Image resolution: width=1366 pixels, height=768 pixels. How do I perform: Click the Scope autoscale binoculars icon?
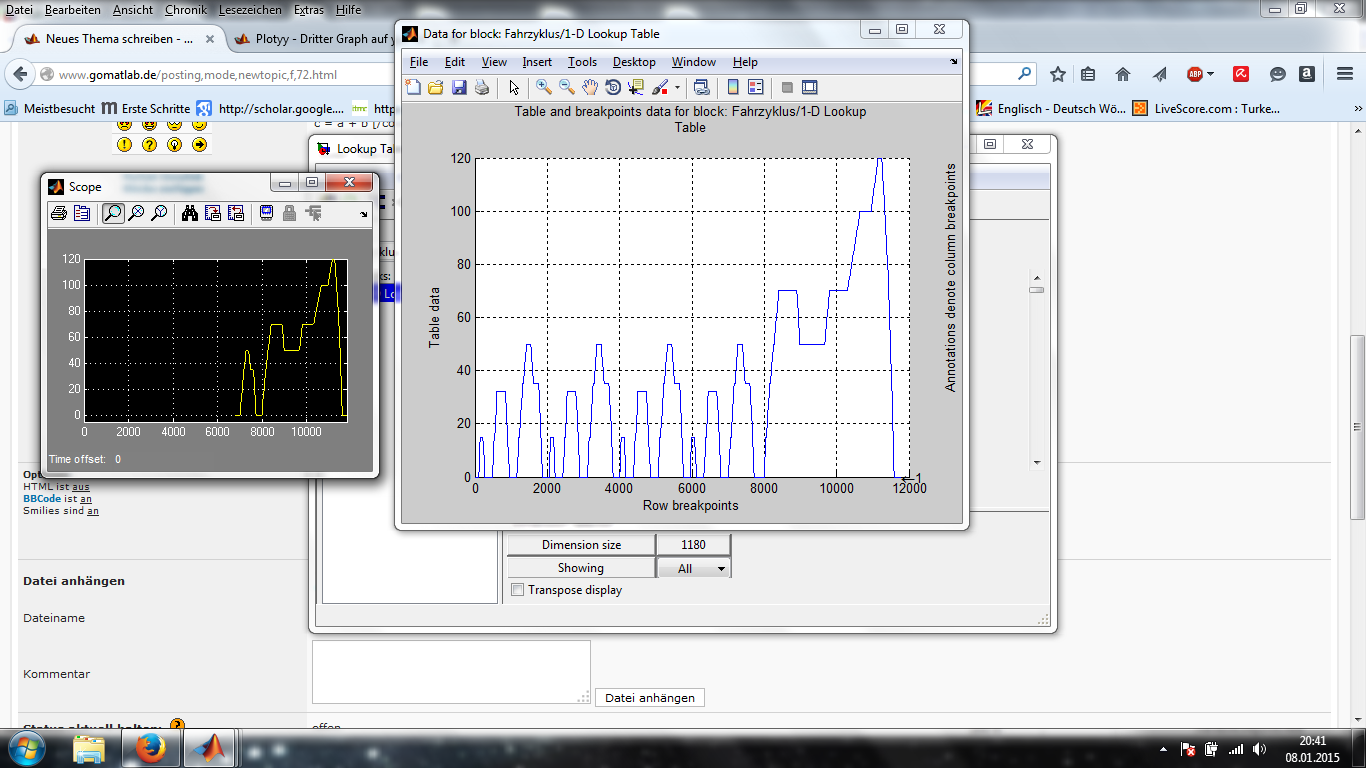click(189, 213)
